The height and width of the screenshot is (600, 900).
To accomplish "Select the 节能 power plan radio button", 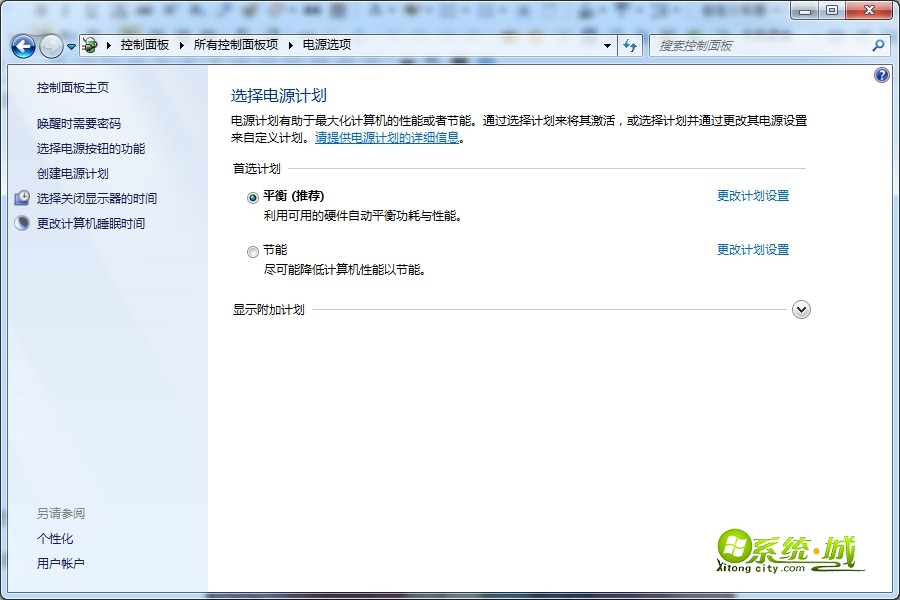I will click(253, 252).
